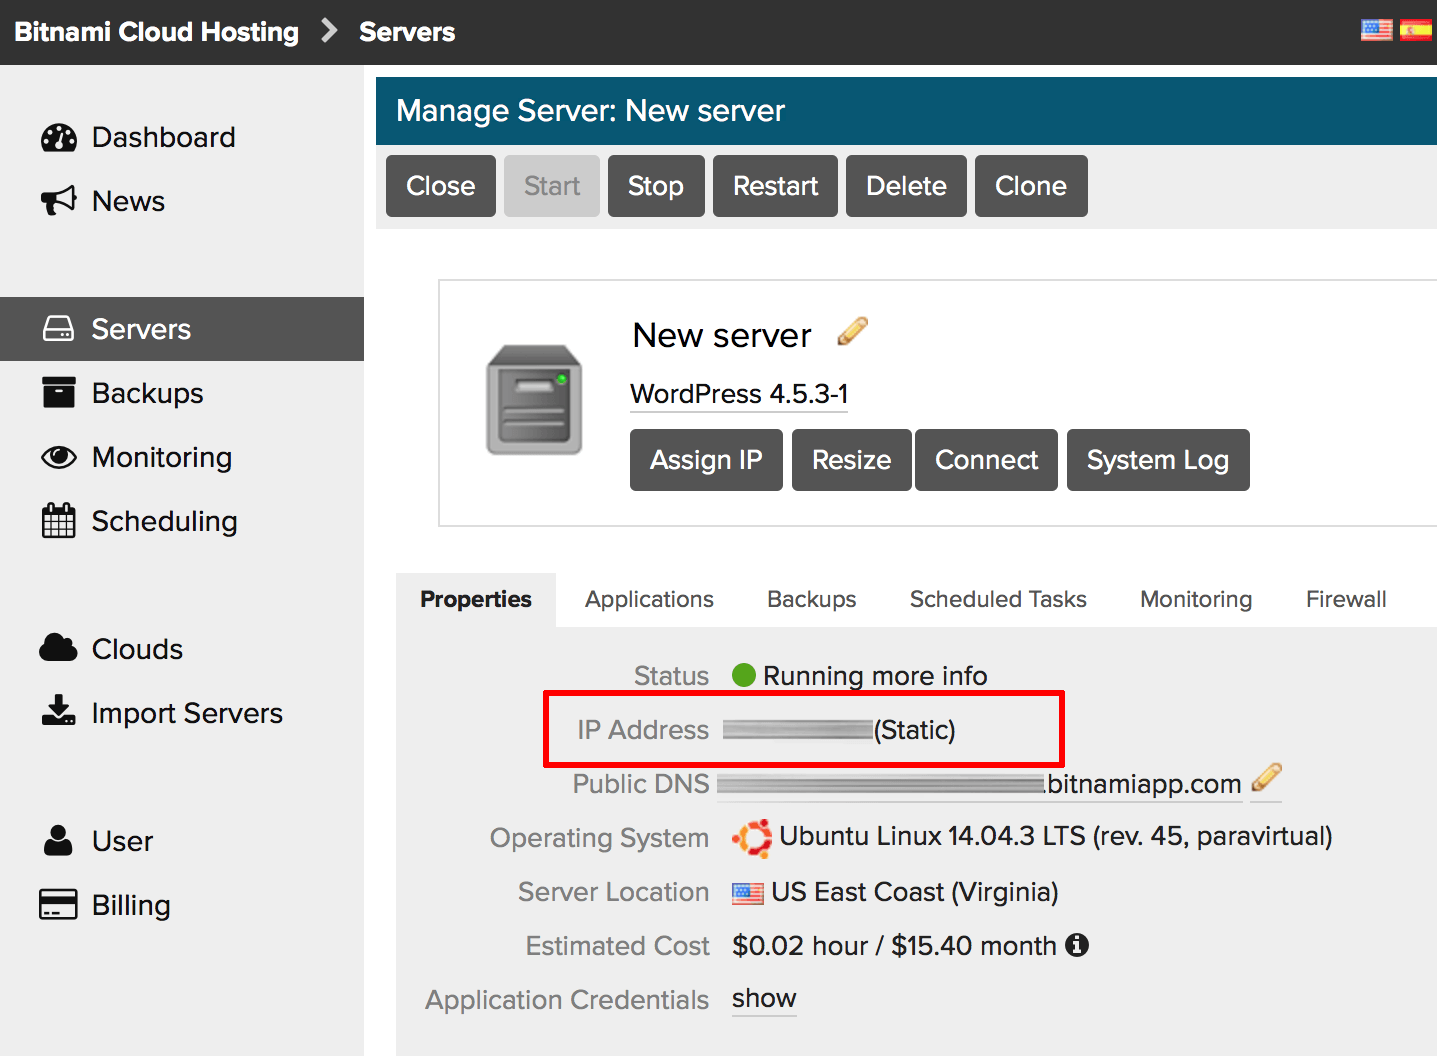Click the disabled Start button
1437x1056 pixels.
click(552, 186)
